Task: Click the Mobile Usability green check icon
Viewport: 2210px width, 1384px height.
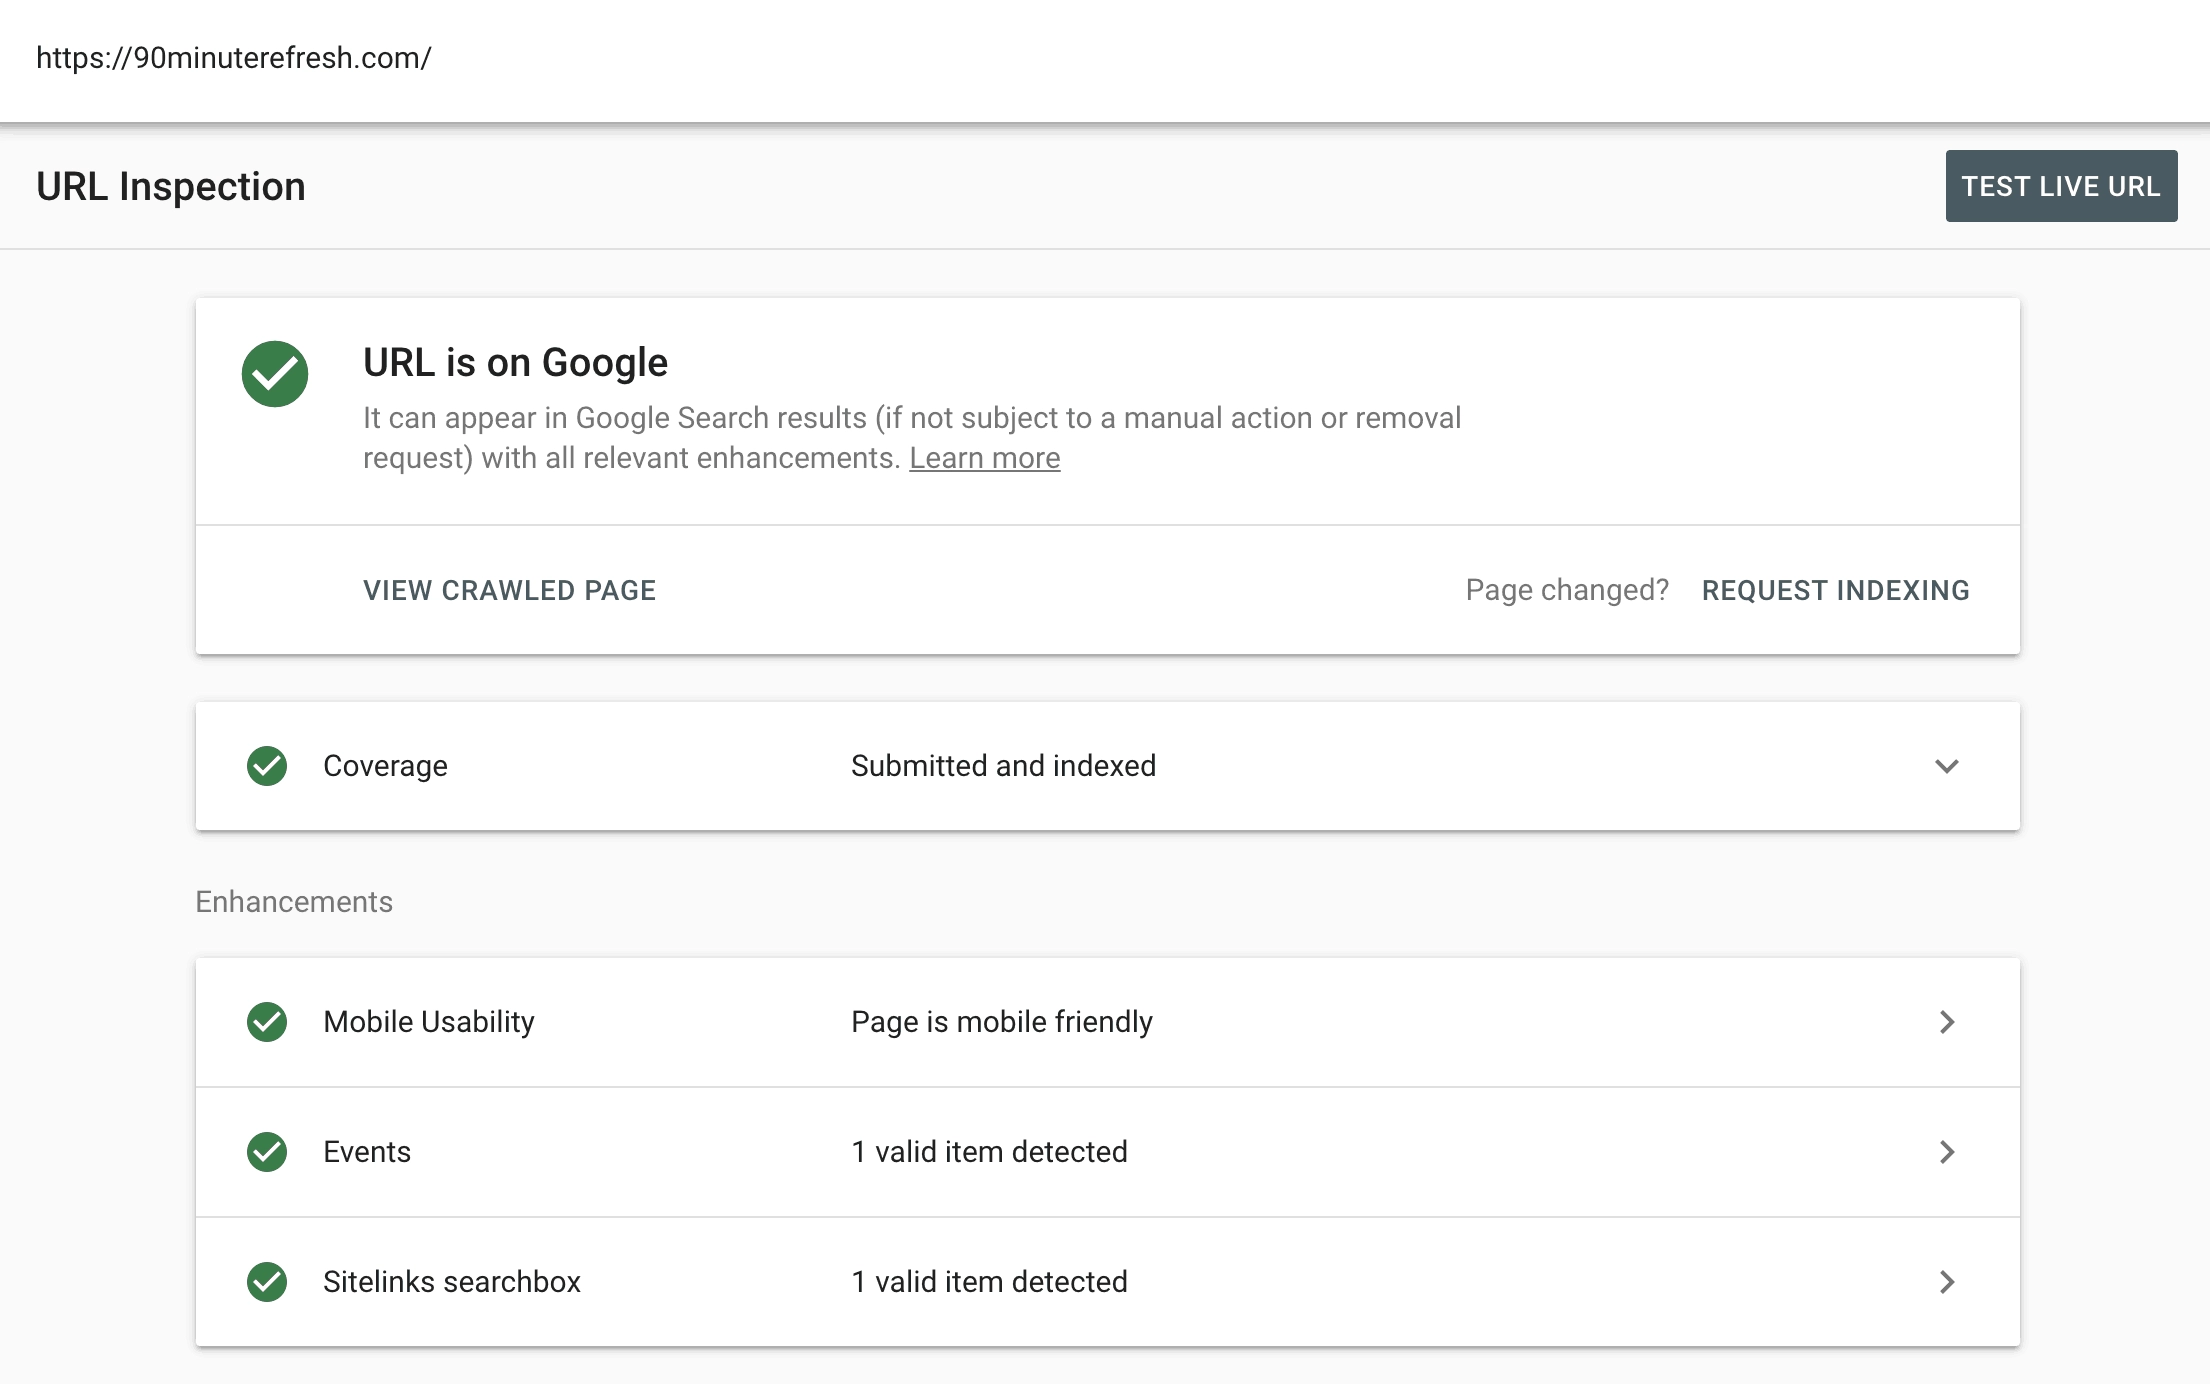Action: [x=267, y=1022]
